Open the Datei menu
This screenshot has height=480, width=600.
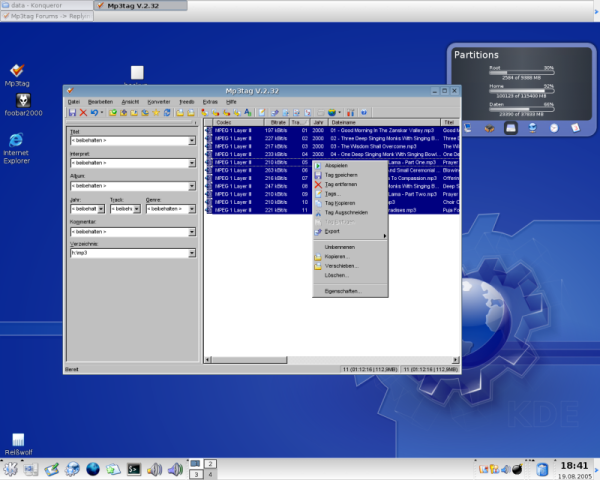click(74, 102)
